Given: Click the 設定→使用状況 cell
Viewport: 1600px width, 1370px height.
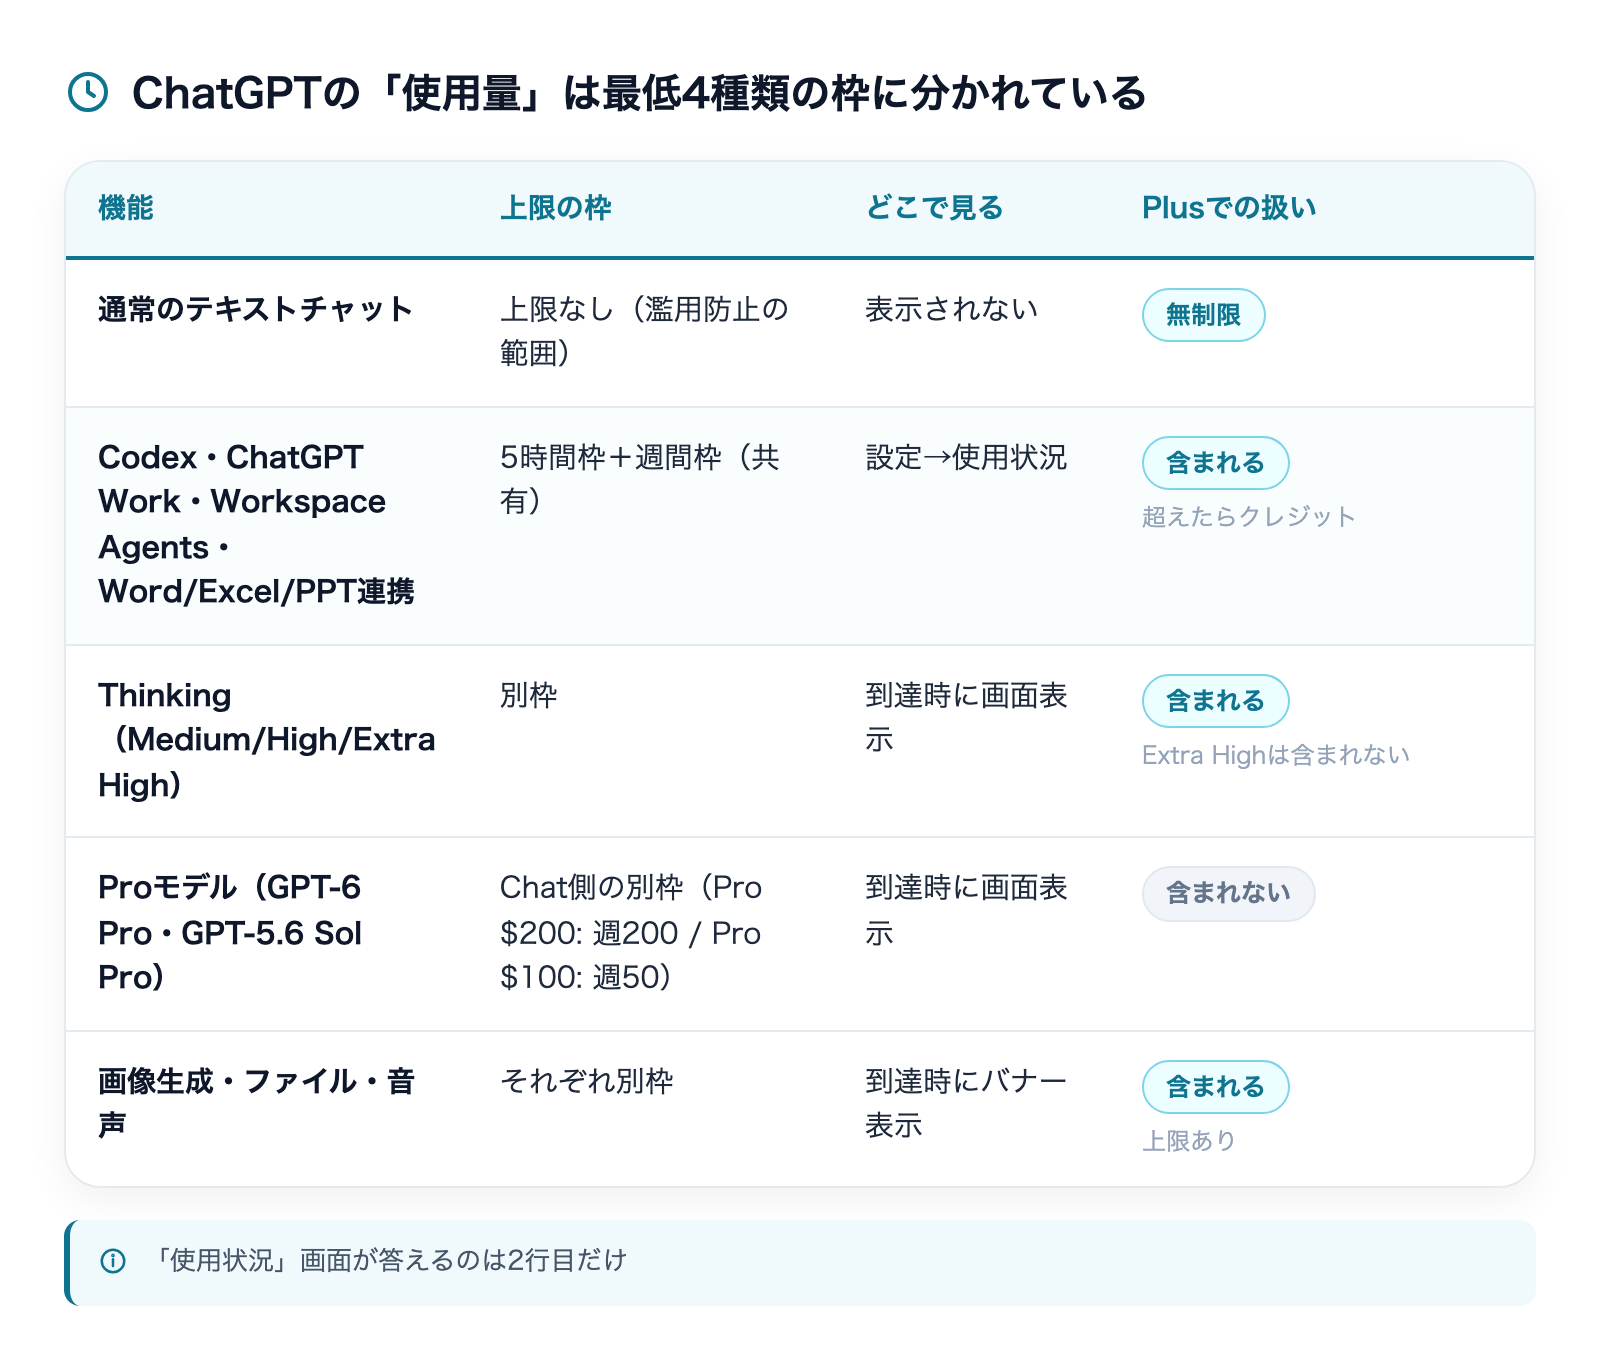Looking at the screenshot, I should [966, 457].
